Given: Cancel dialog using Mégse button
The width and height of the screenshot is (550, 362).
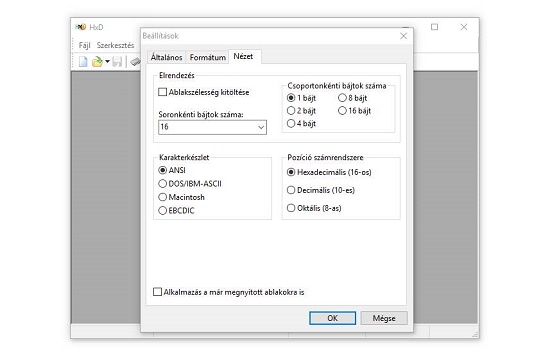Looking at the screenshot, I should pyautogui.click(x=384, y=318).
